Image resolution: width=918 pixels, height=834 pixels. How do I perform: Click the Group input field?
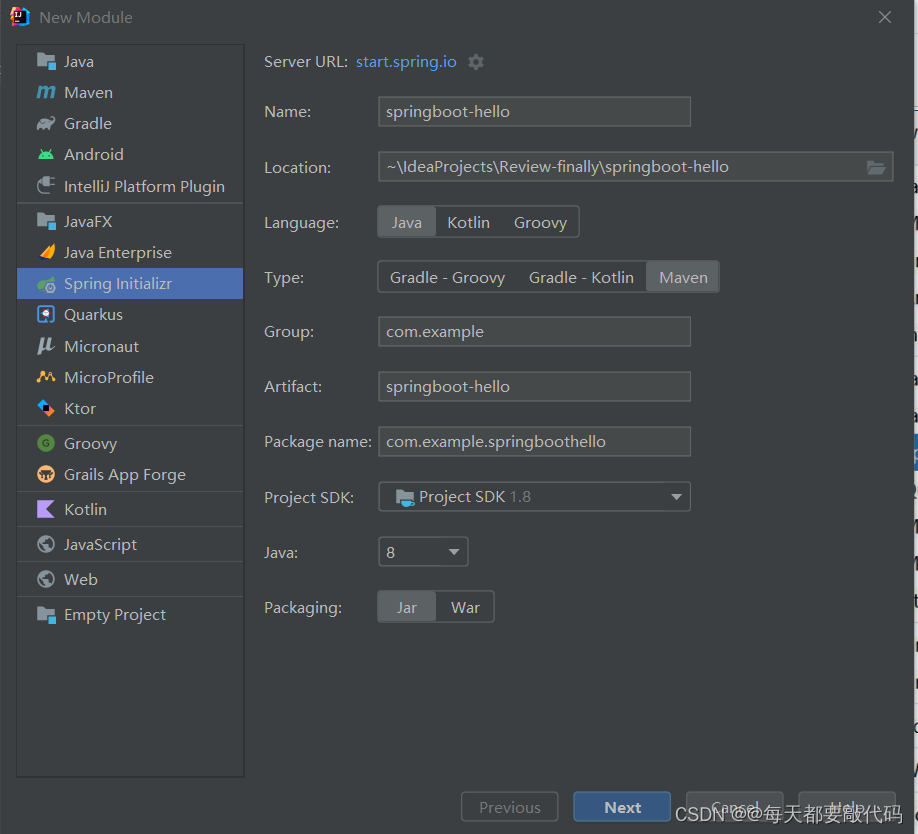tap(535, 332)
